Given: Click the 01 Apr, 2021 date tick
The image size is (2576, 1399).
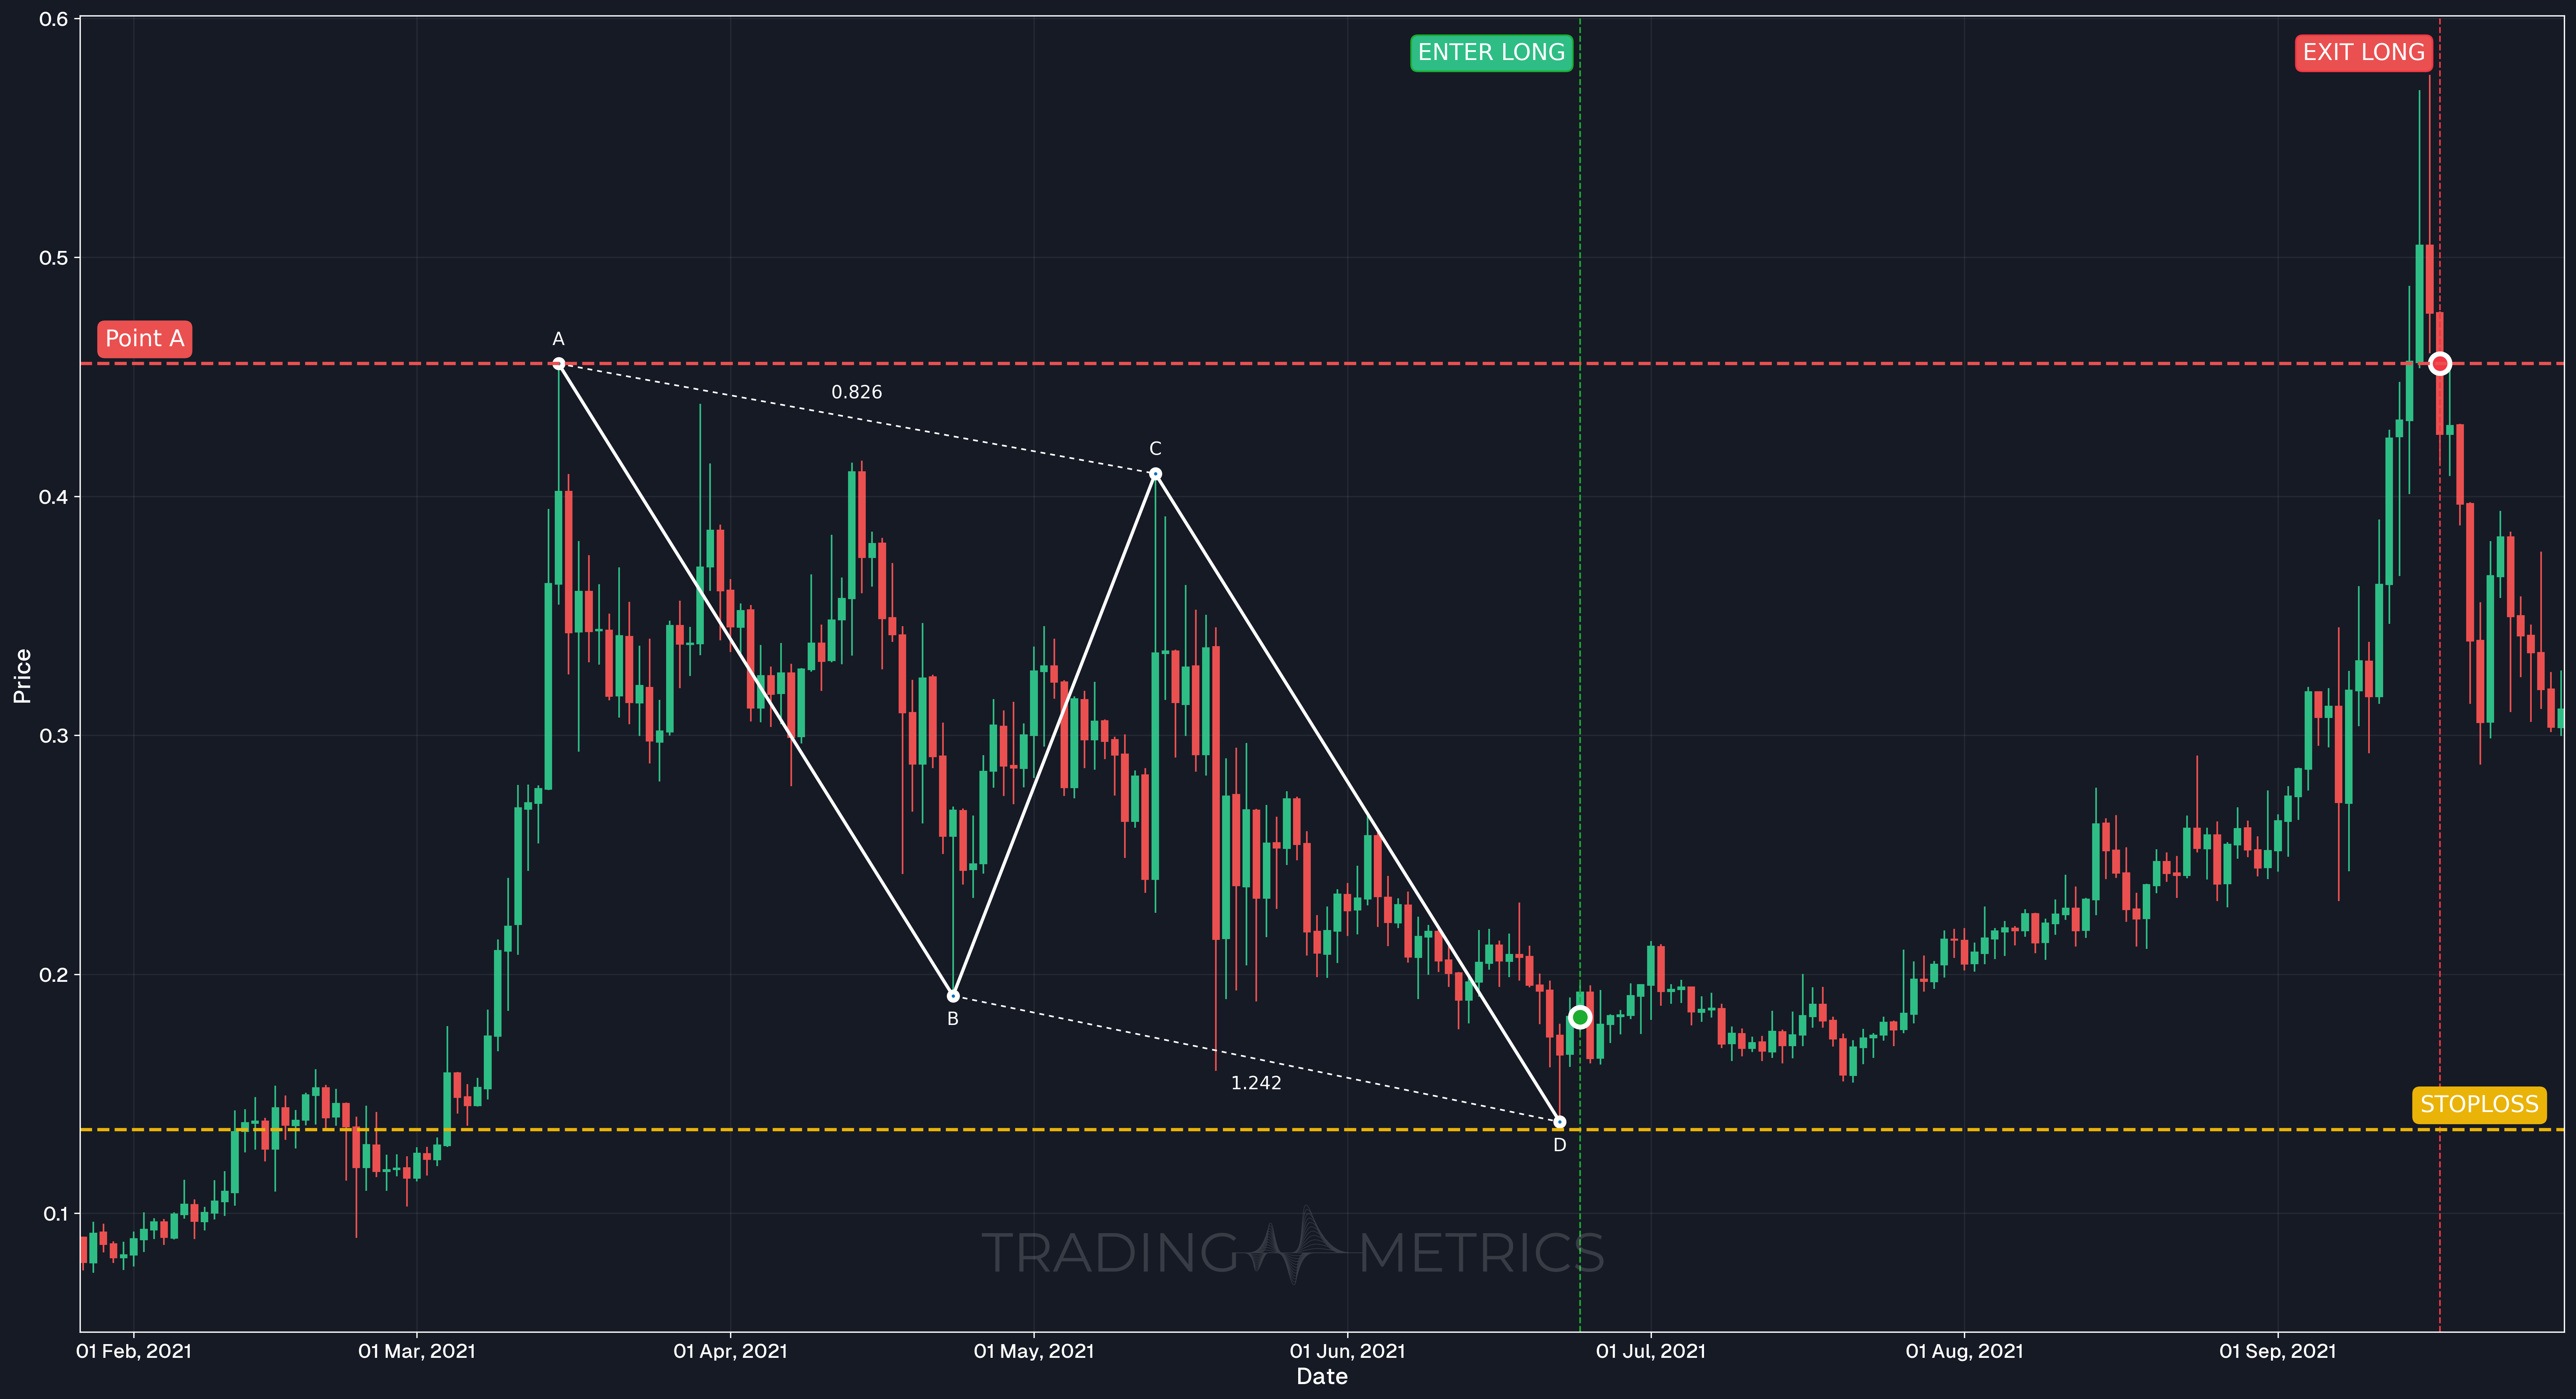Looking at the screenshot, I should click(731, 1351).
